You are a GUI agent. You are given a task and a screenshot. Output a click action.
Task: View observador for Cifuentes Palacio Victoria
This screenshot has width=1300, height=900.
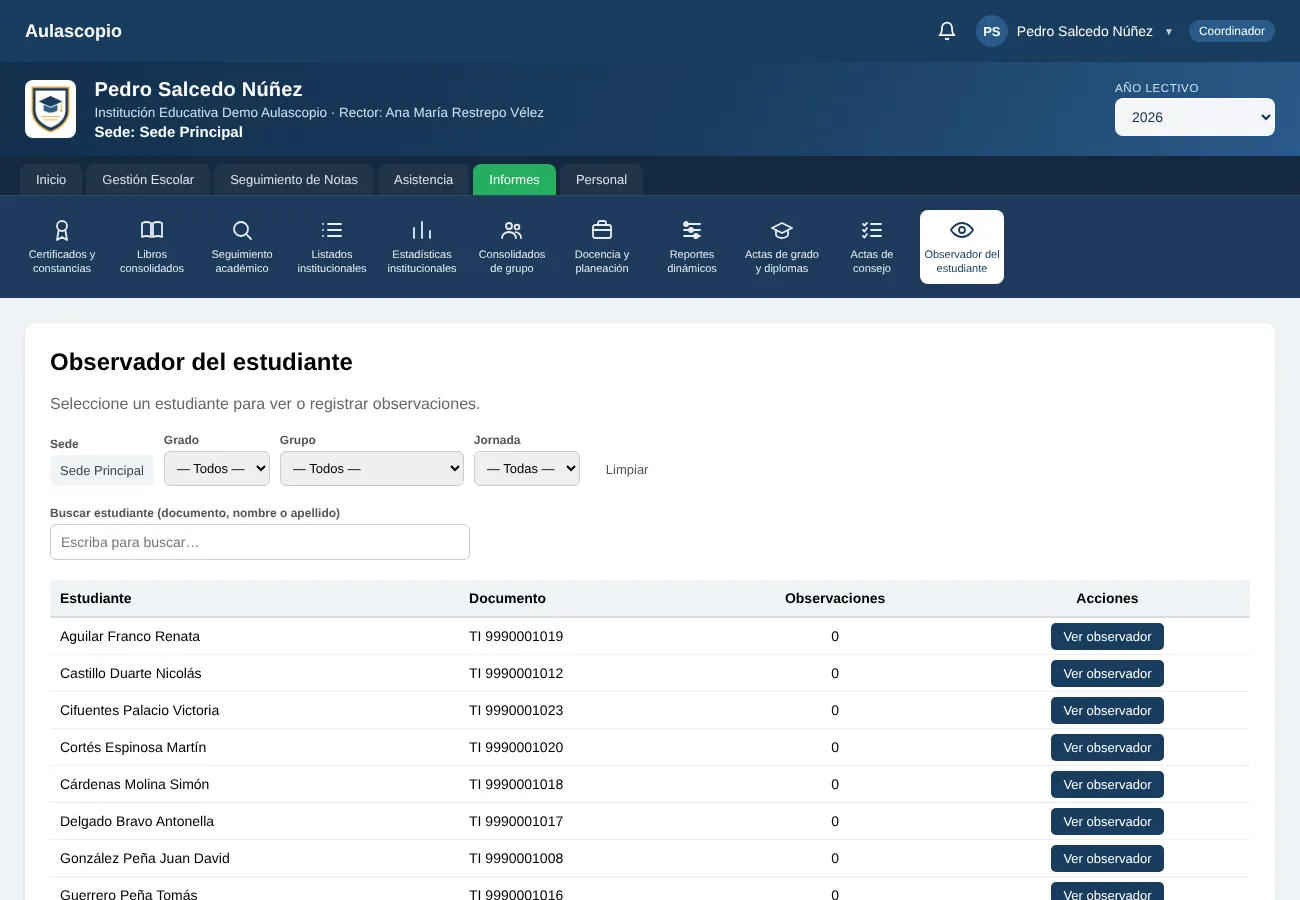[1107, 710]
